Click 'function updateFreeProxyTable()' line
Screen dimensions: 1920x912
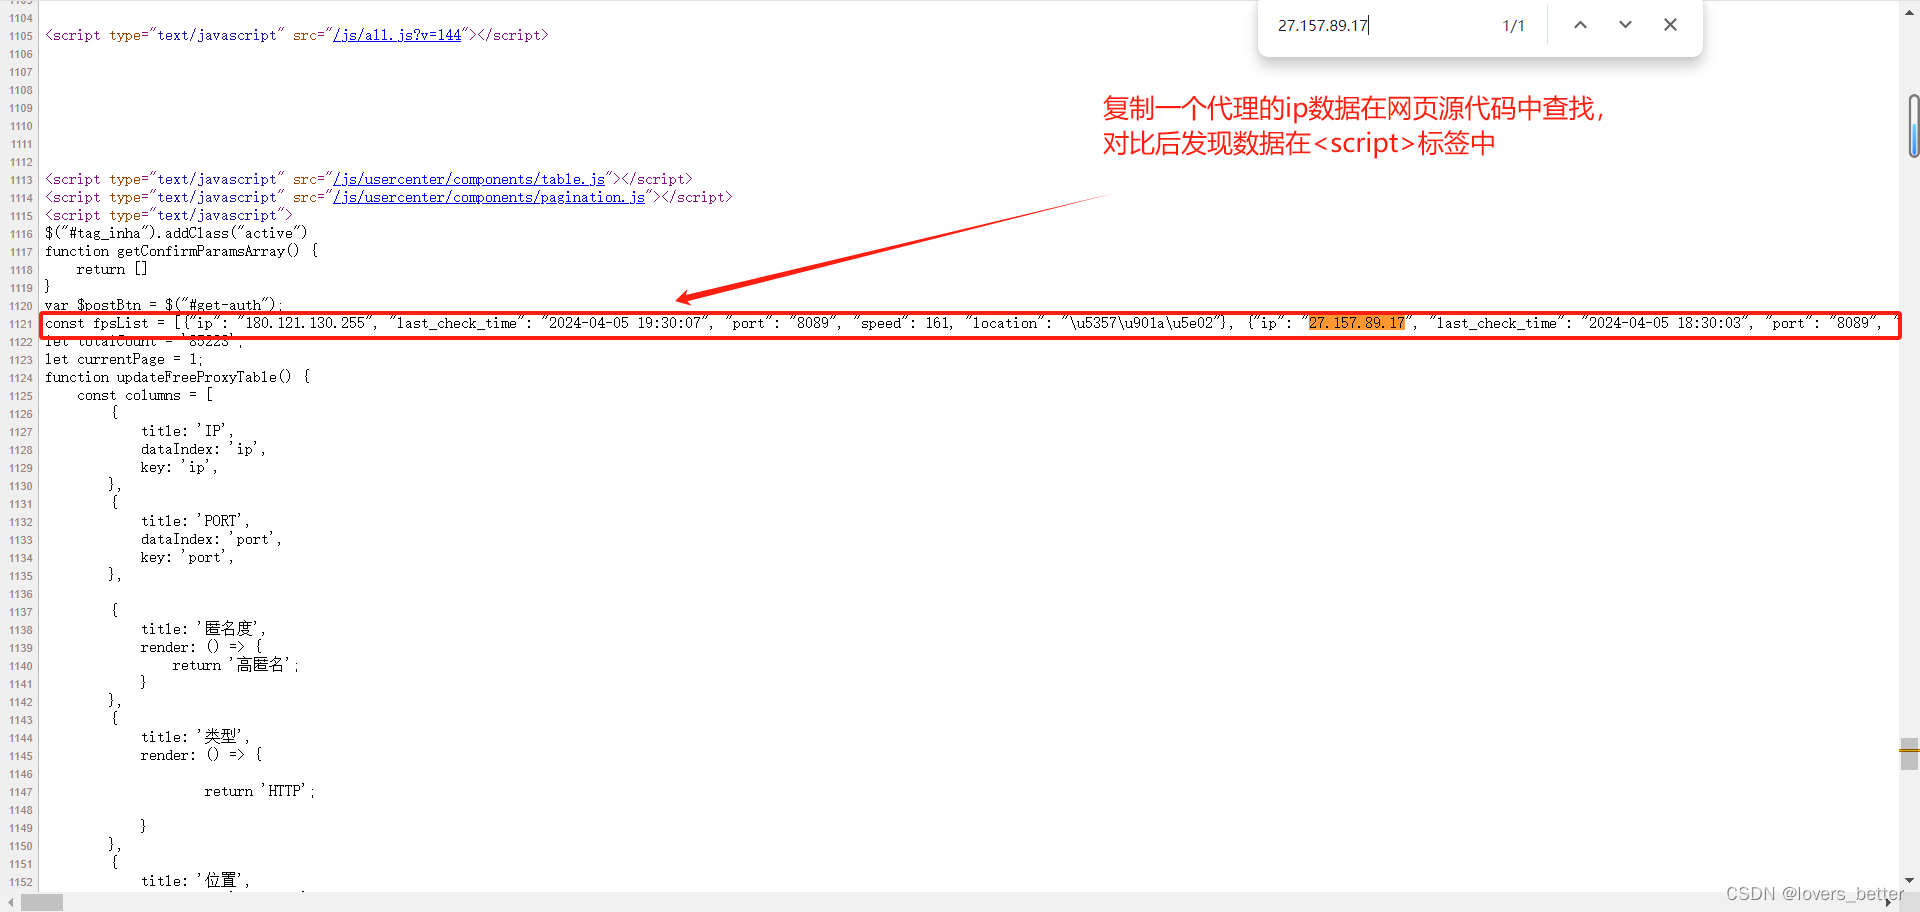coord(177,377)
